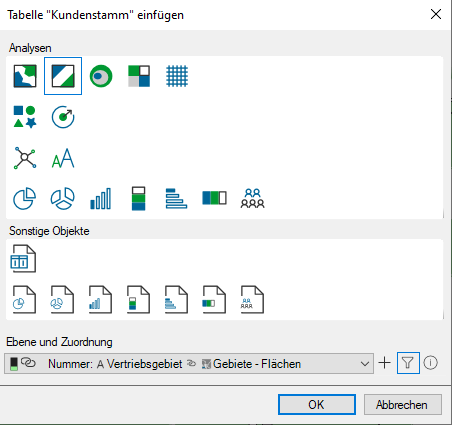Choose the blue-green diagonal square analysis icon

pyautogui.click(x=63, y=76)
